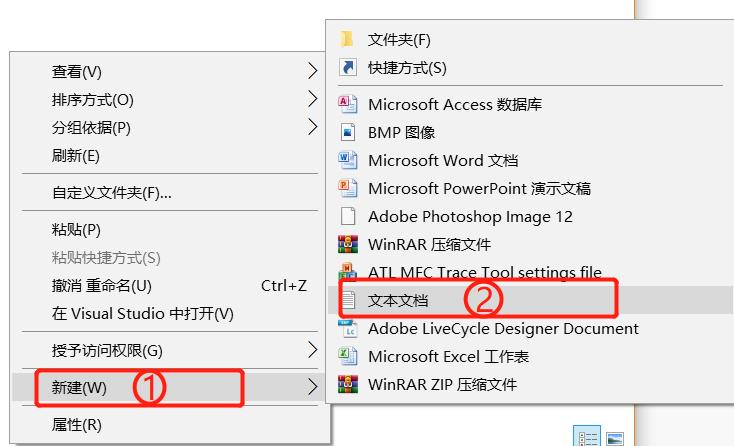Open the 授予访问权限(G) submenu arrow
This screenshot has width=734, height=446.
pyautogui.click(x=313, y=350)
